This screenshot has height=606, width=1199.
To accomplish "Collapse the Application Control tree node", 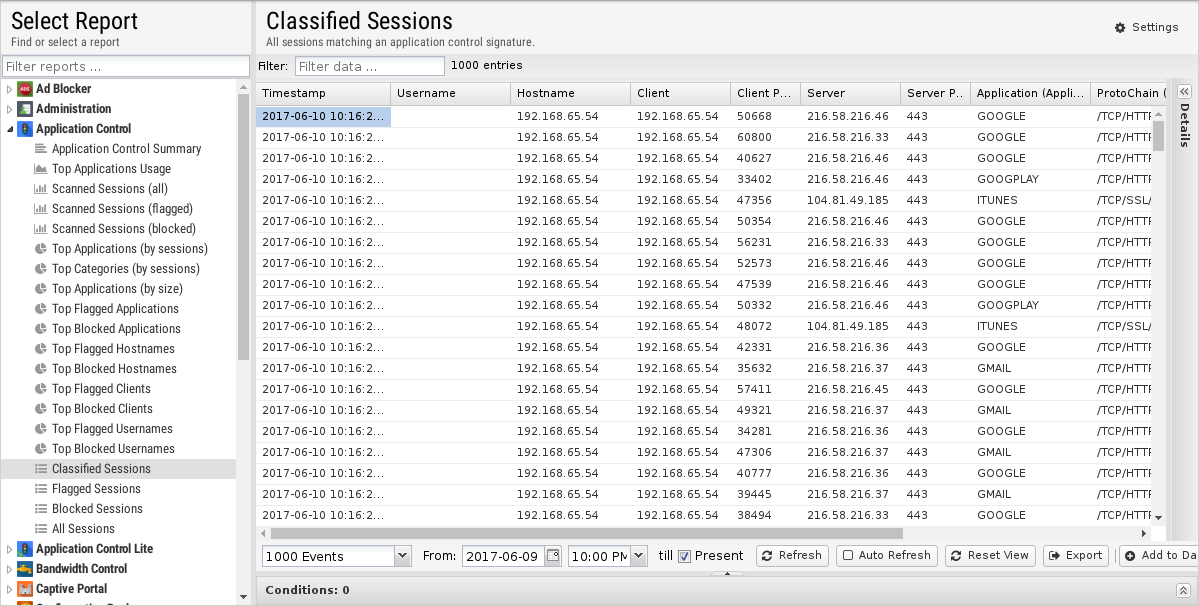I will click(x=10, y=129).
